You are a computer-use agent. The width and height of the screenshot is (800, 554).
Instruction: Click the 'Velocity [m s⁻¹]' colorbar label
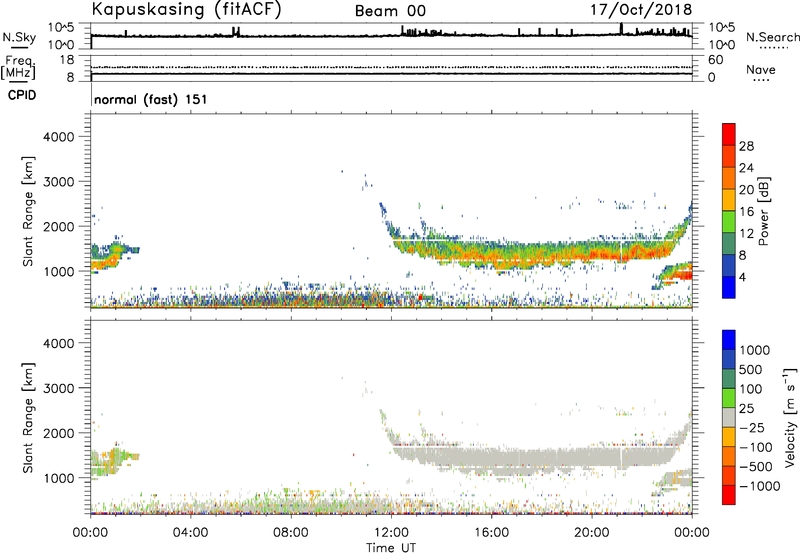(790, 417)
